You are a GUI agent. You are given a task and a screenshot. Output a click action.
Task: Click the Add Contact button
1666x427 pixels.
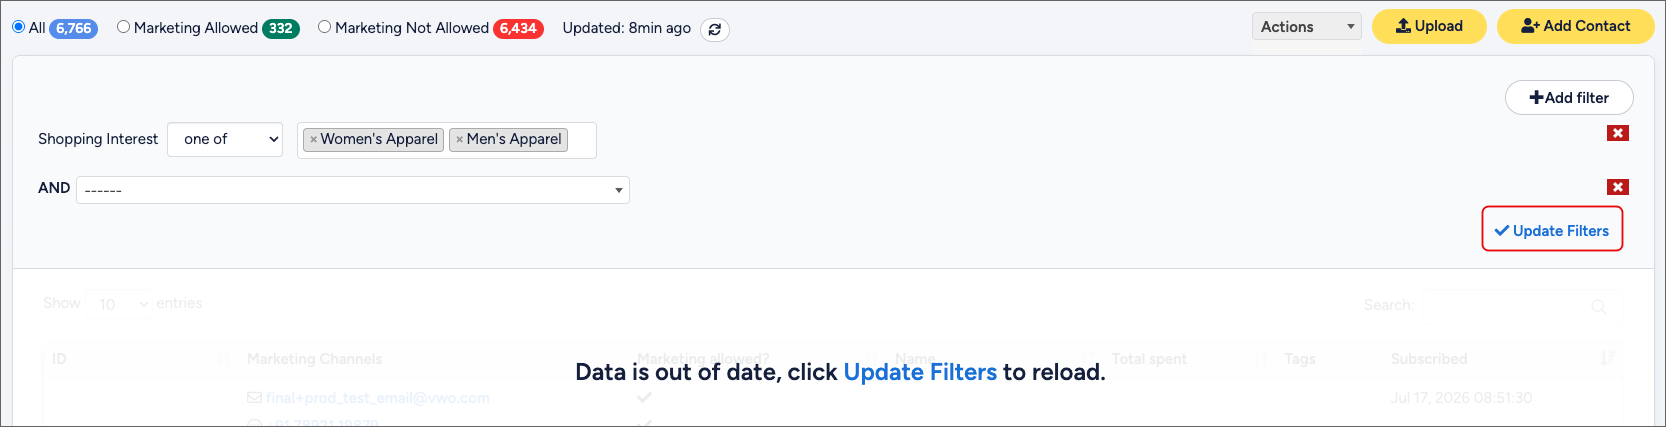(x=1575, y=27)
